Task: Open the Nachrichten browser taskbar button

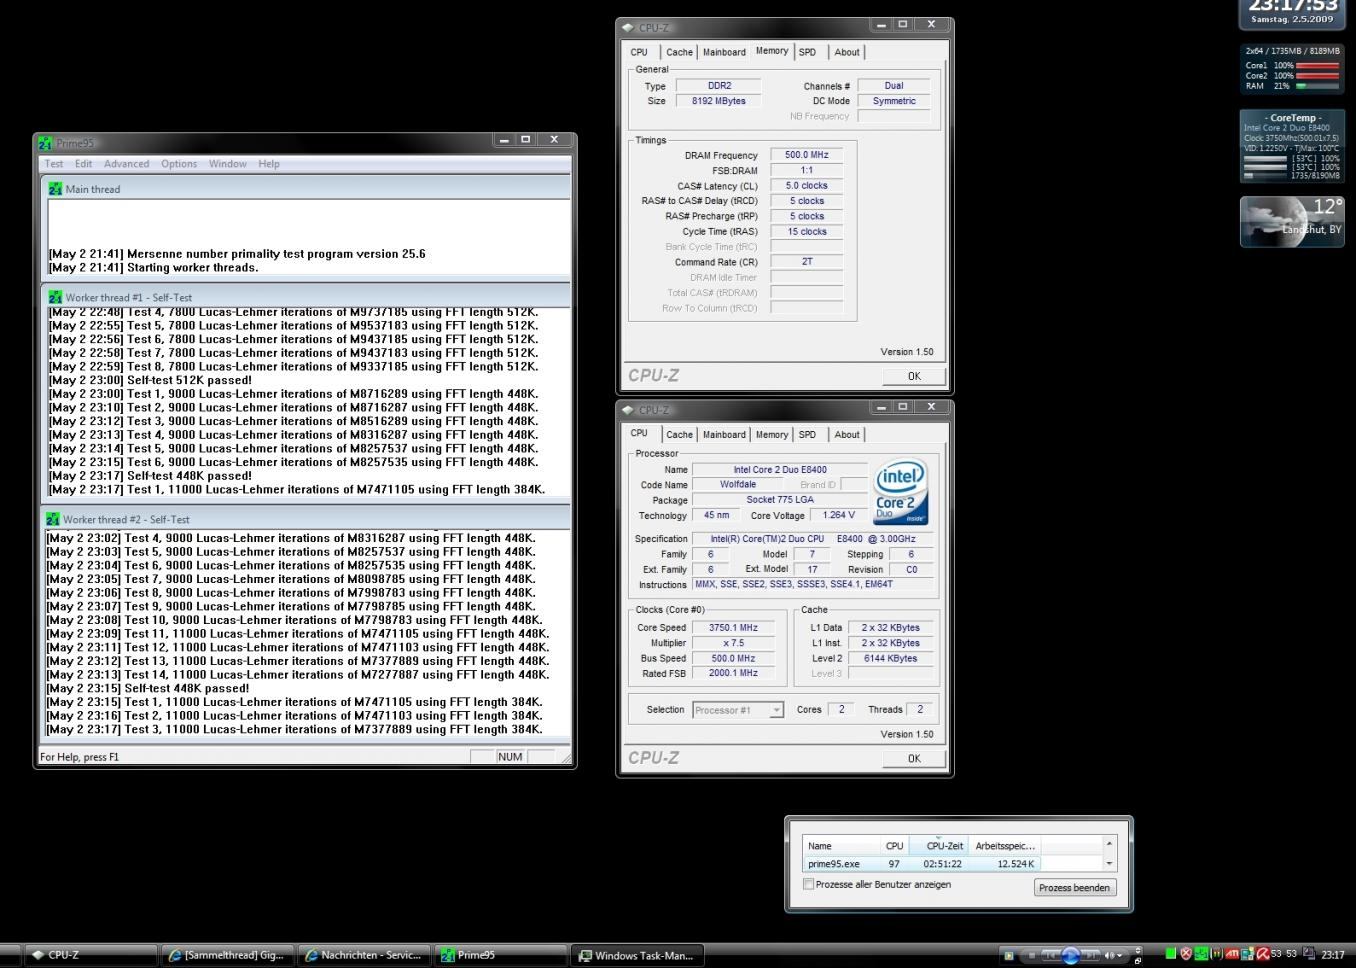Action: [365, 955]
